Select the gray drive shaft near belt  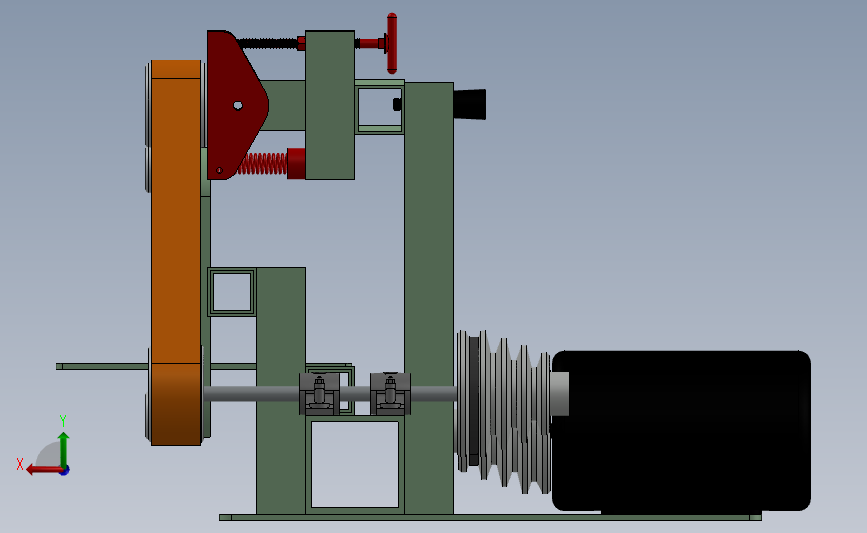tap(252, 394)
